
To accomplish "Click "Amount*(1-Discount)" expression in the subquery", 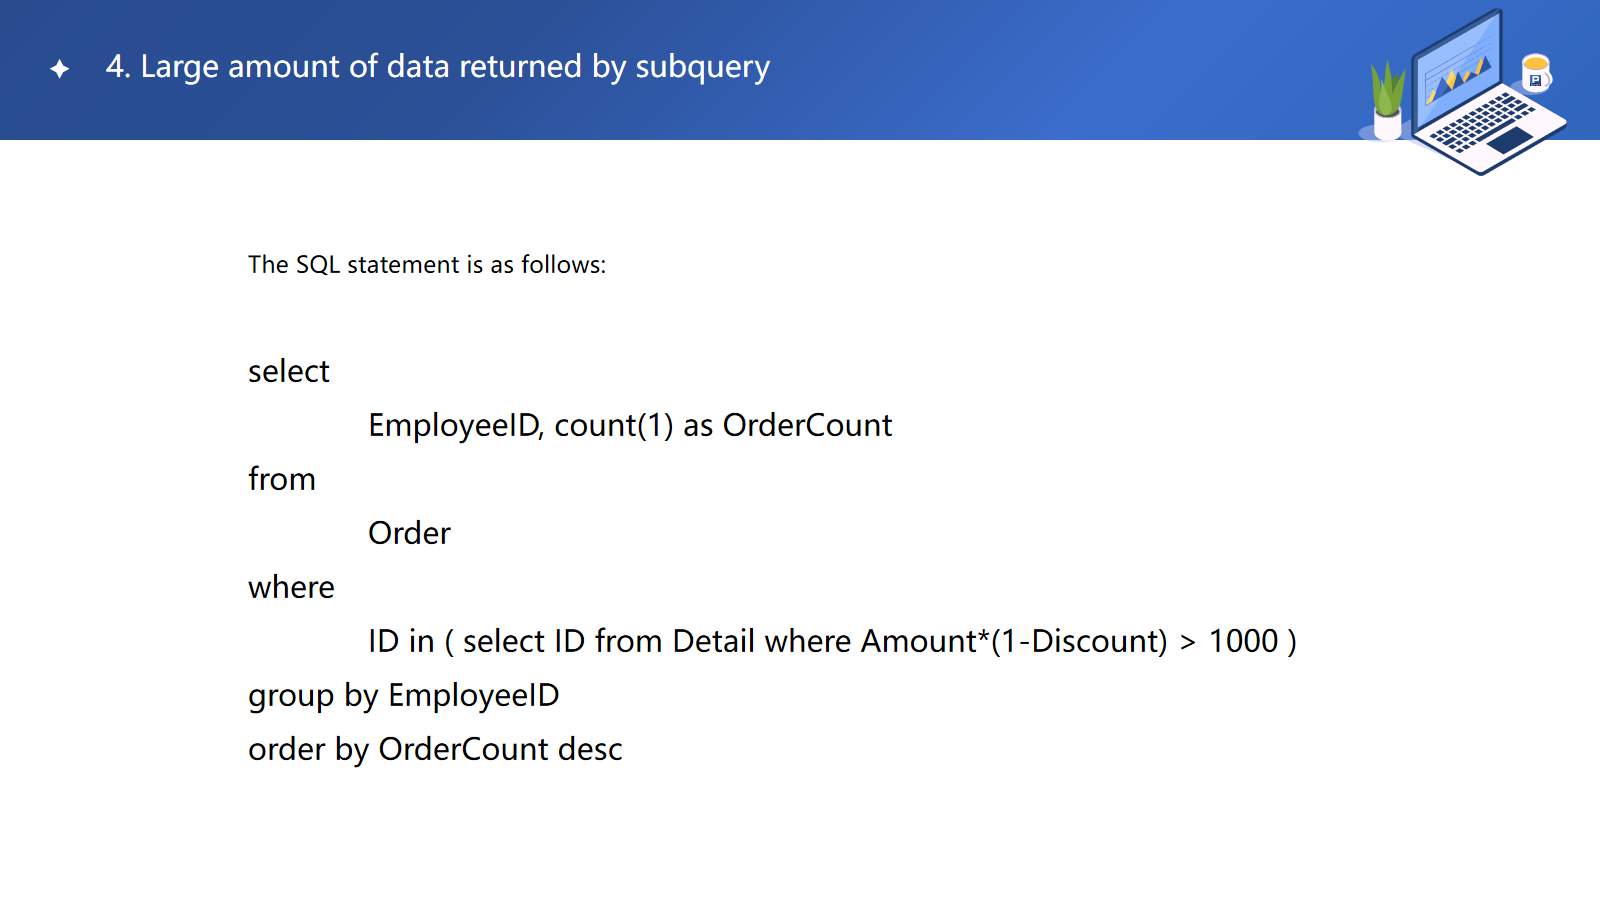I will (1014, 642).
